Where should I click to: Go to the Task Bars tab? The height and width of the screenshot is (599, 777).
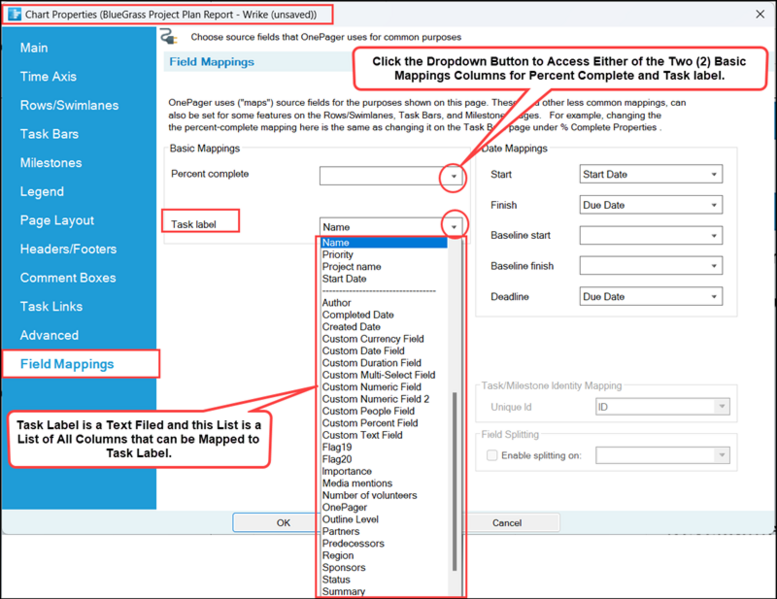click(49, 134)
